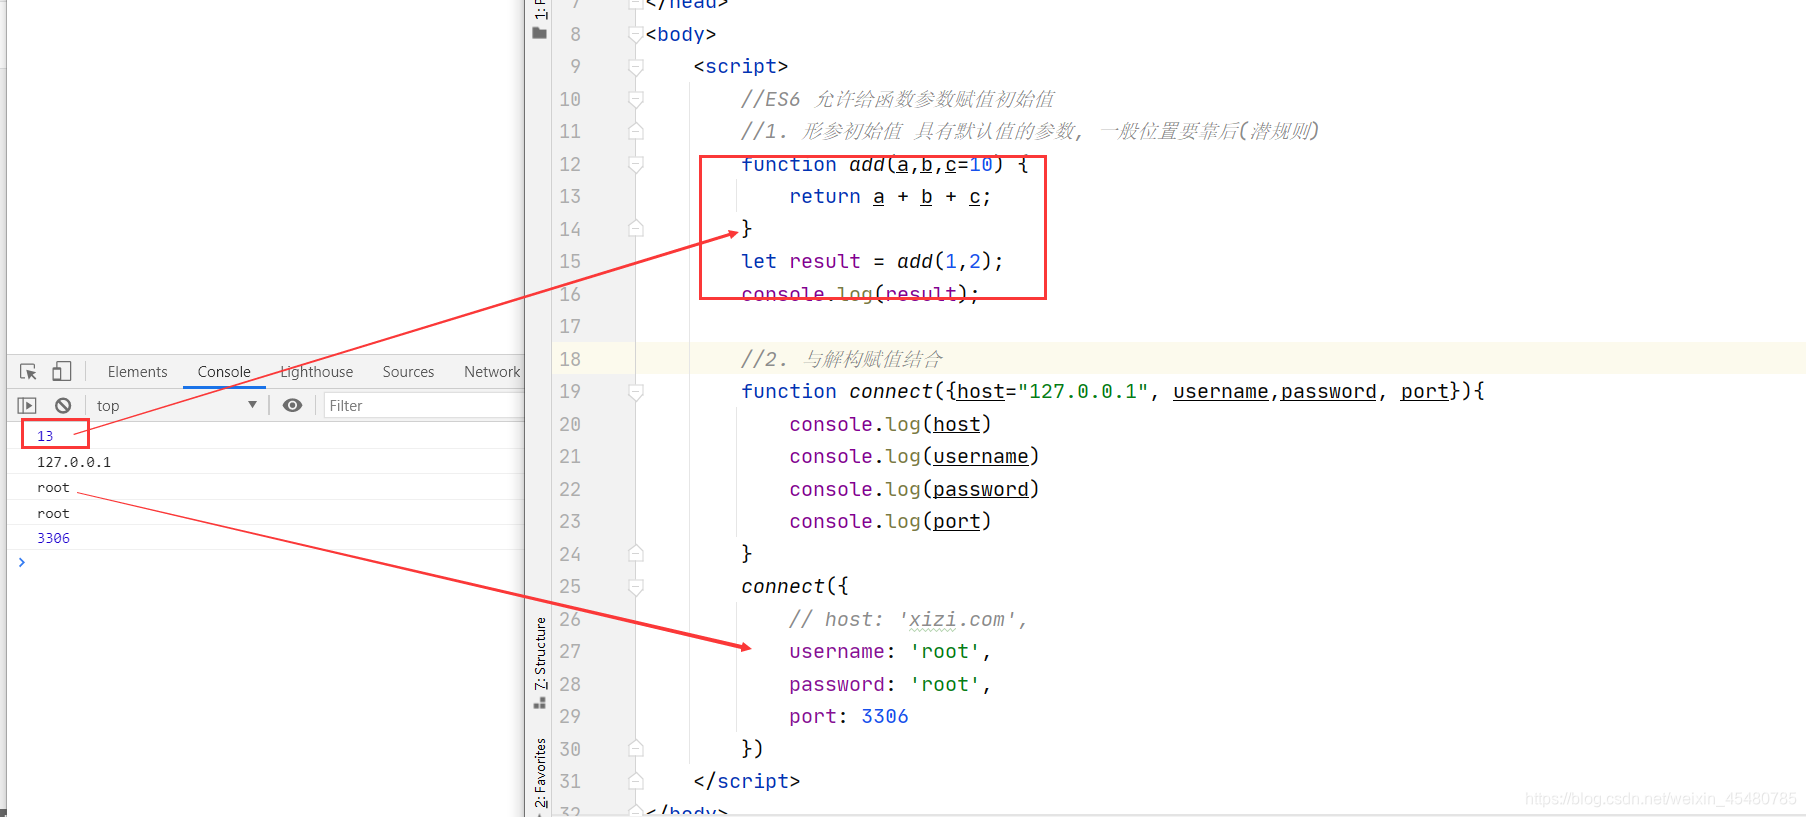Click fold end marker at line 30
Viewport: 1806px width, 817px height.
[635, 749]
